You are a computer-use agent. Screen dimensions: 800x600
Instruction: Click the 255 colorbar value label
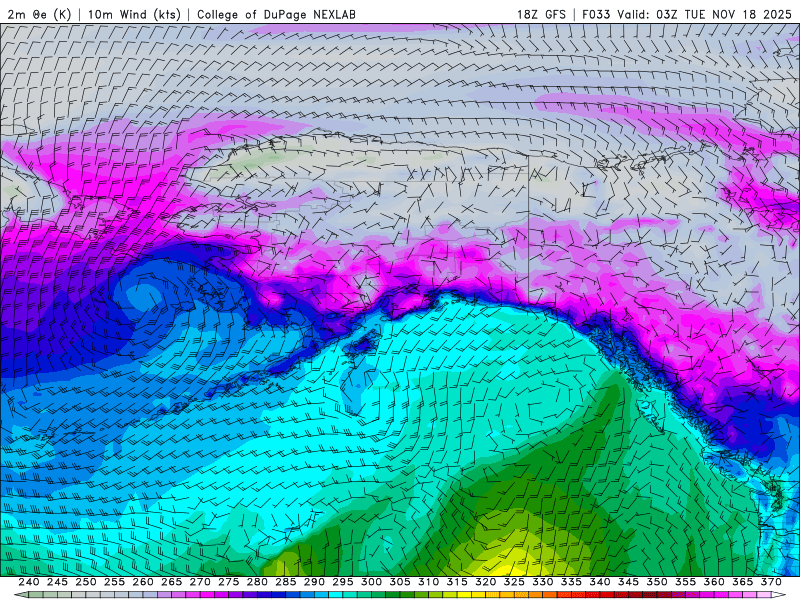(x=114, y=582)
